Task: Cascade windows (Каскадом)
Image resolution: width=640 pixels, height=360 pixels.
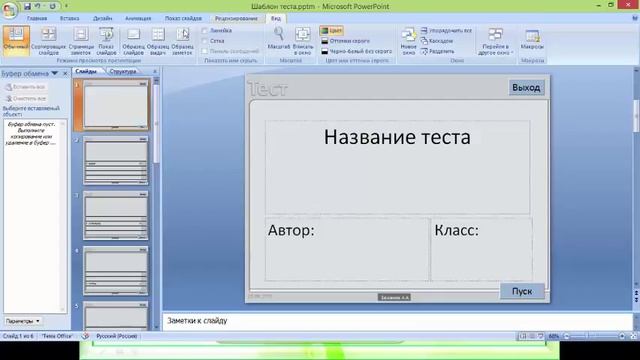Action: 437,41
